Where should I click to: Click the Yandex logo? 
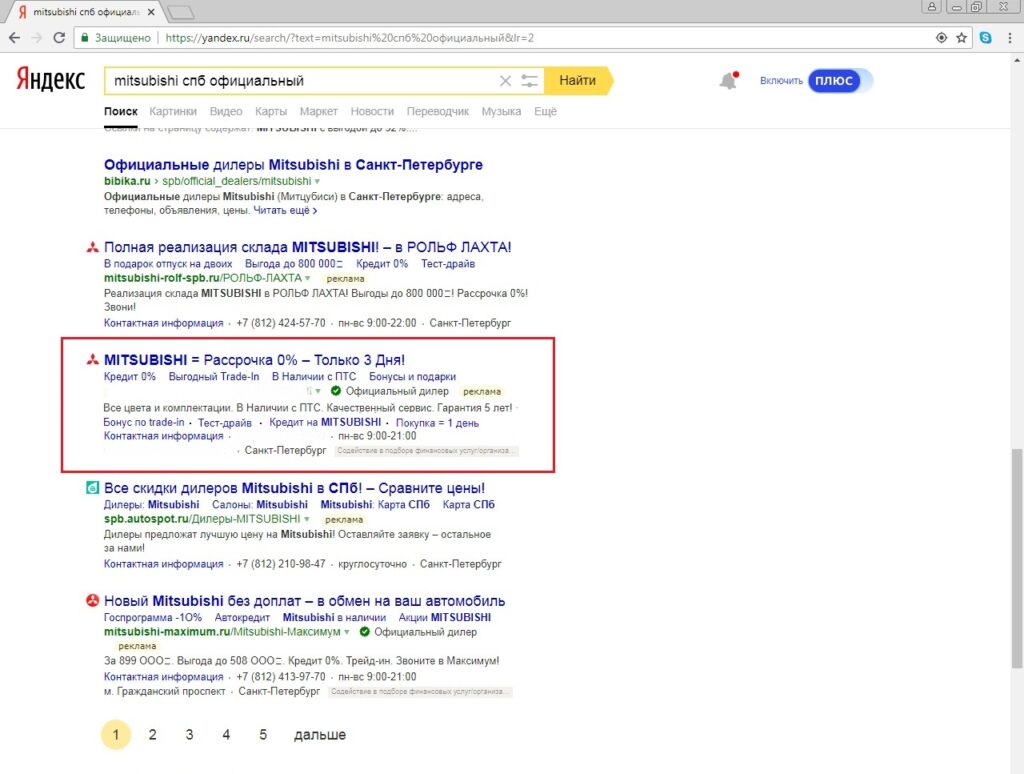(x=50, y=79)
